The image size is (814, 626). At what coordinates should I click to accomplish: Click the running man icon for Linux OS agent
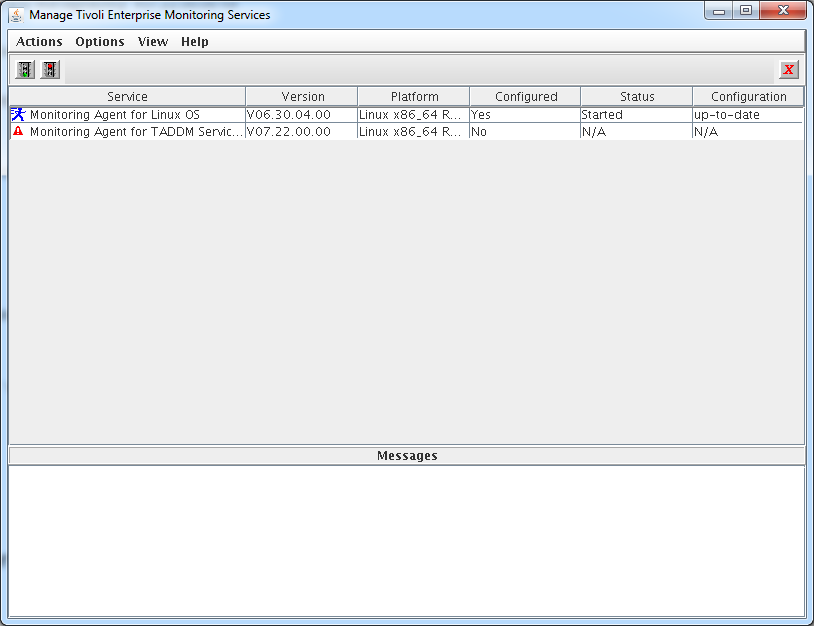point(18,114)
